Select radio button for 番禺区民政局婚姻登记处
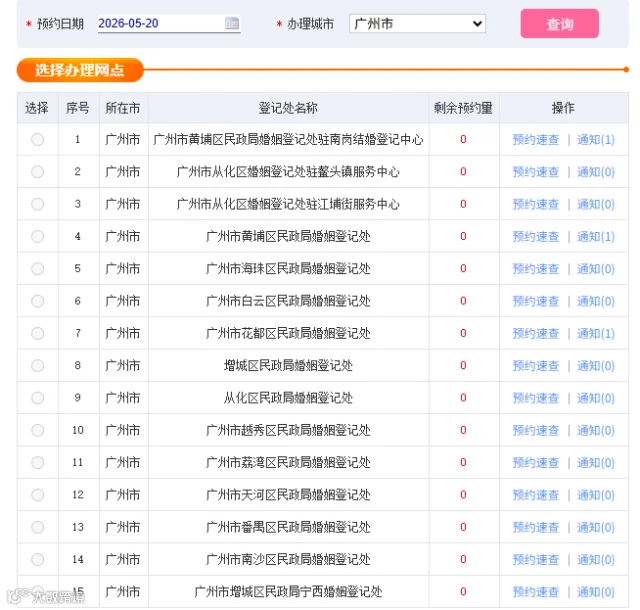The height and width of the screenshot is (610, 640). point(38,527)
